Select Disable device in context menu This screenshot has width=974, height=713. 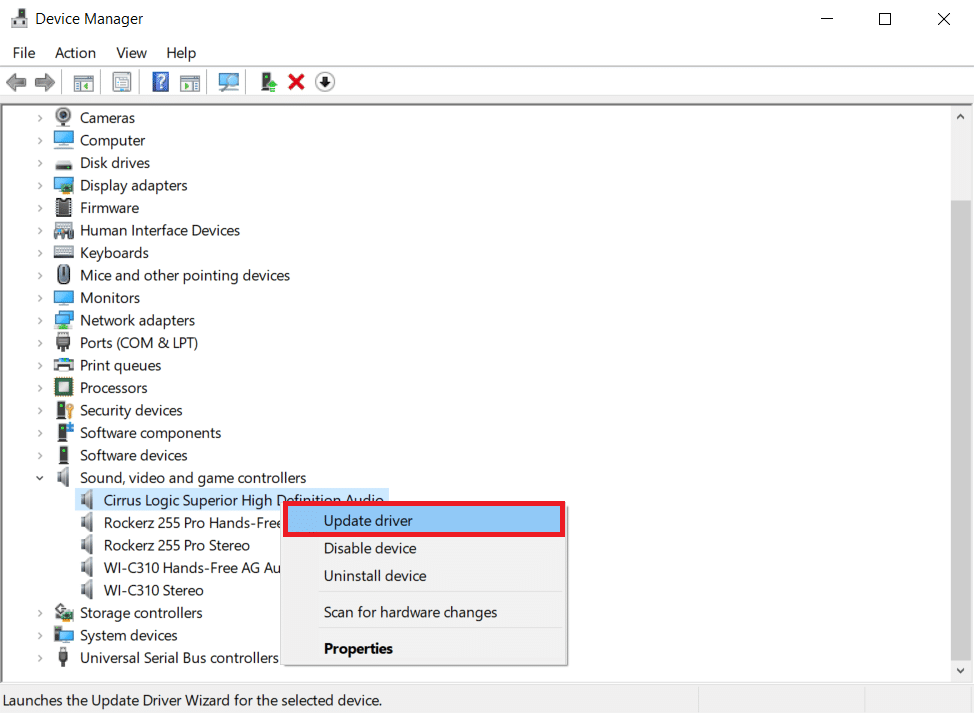370,548
